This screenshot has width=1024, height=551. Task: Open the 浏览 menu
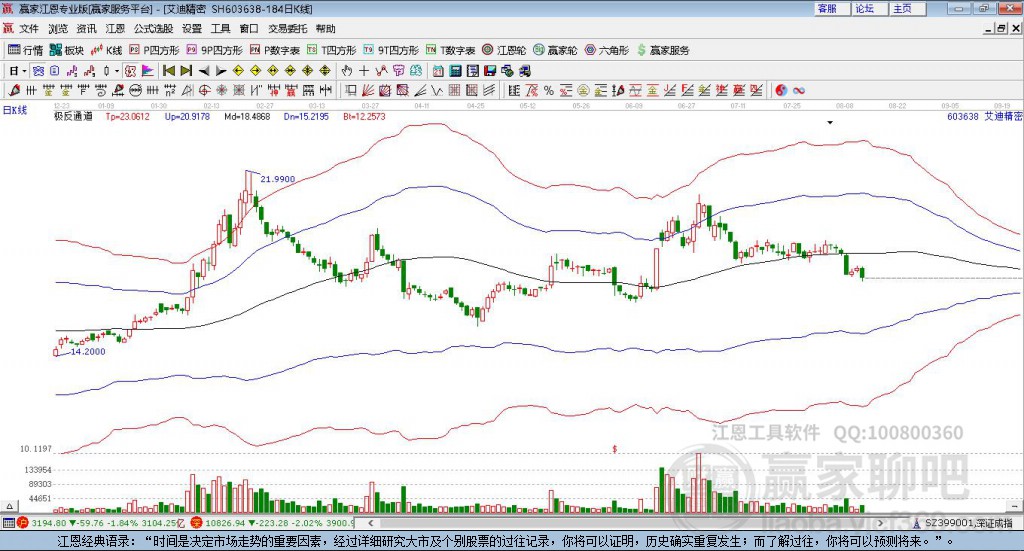point(57,29)
